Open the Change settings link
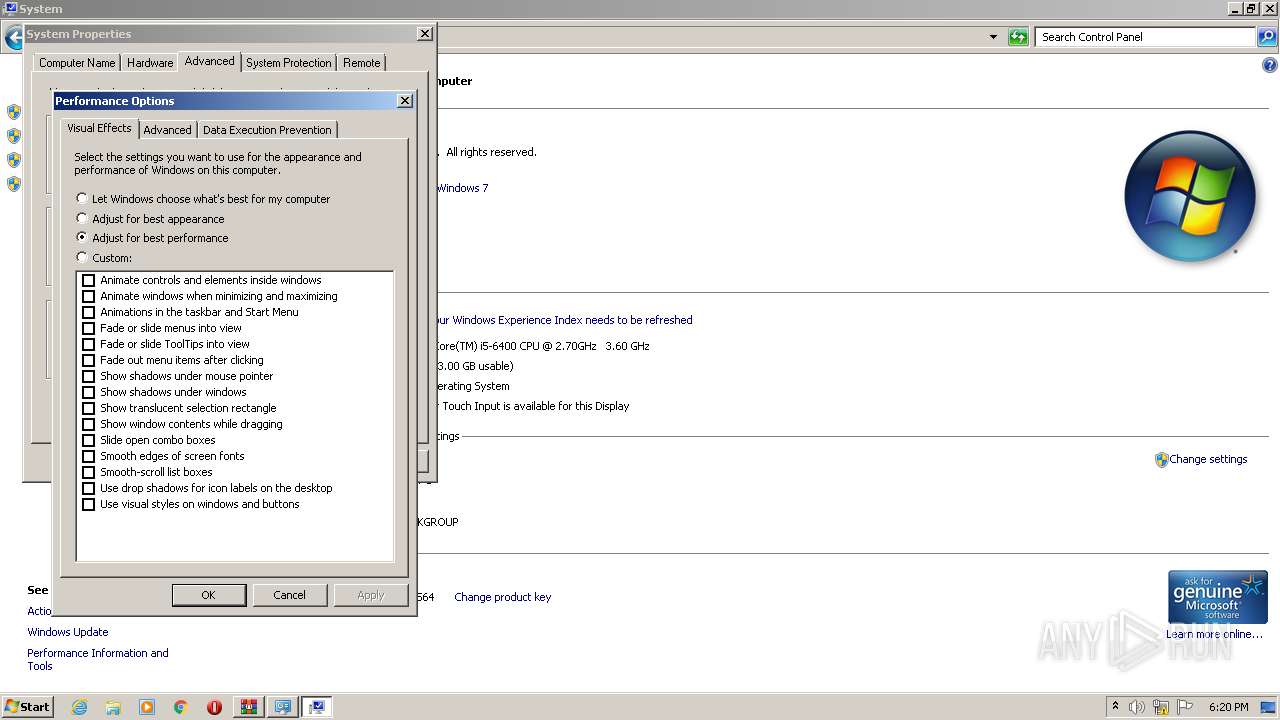This screenshot has width=1280, height=720. point(1208,459)
